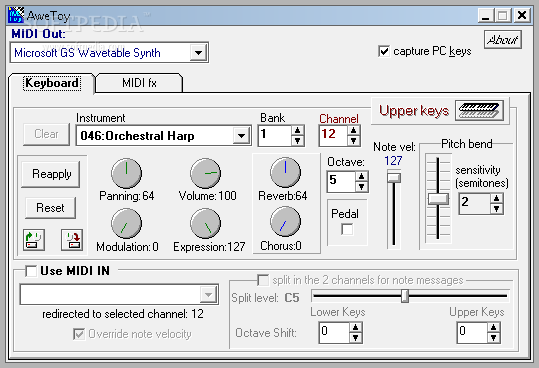Viewport: 539px width, 368px height.
Task: Disable capture PC keys checkbox
Action: click(384, 52)
